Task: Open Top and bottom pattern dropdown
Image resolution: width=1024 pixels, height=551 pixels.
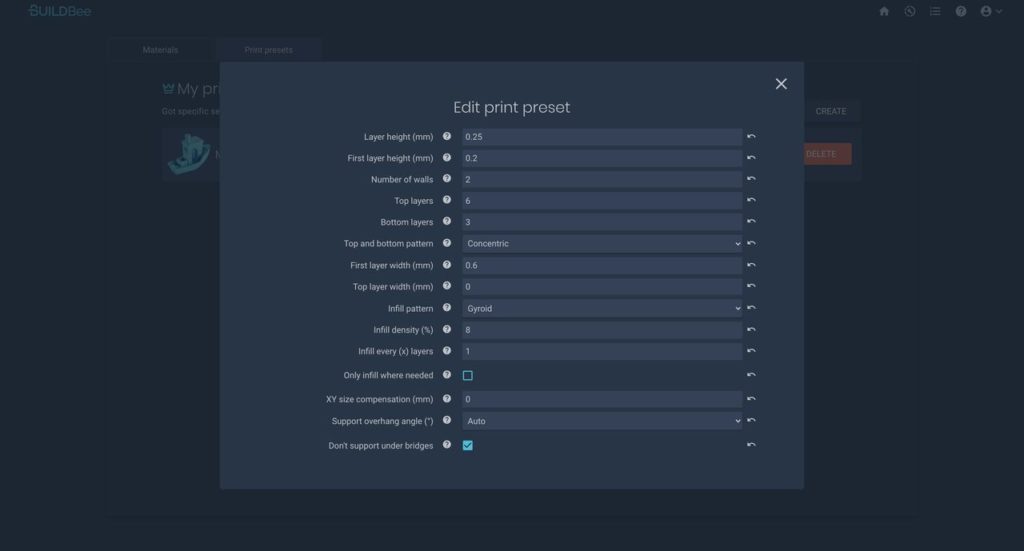Action: (602, 244)
